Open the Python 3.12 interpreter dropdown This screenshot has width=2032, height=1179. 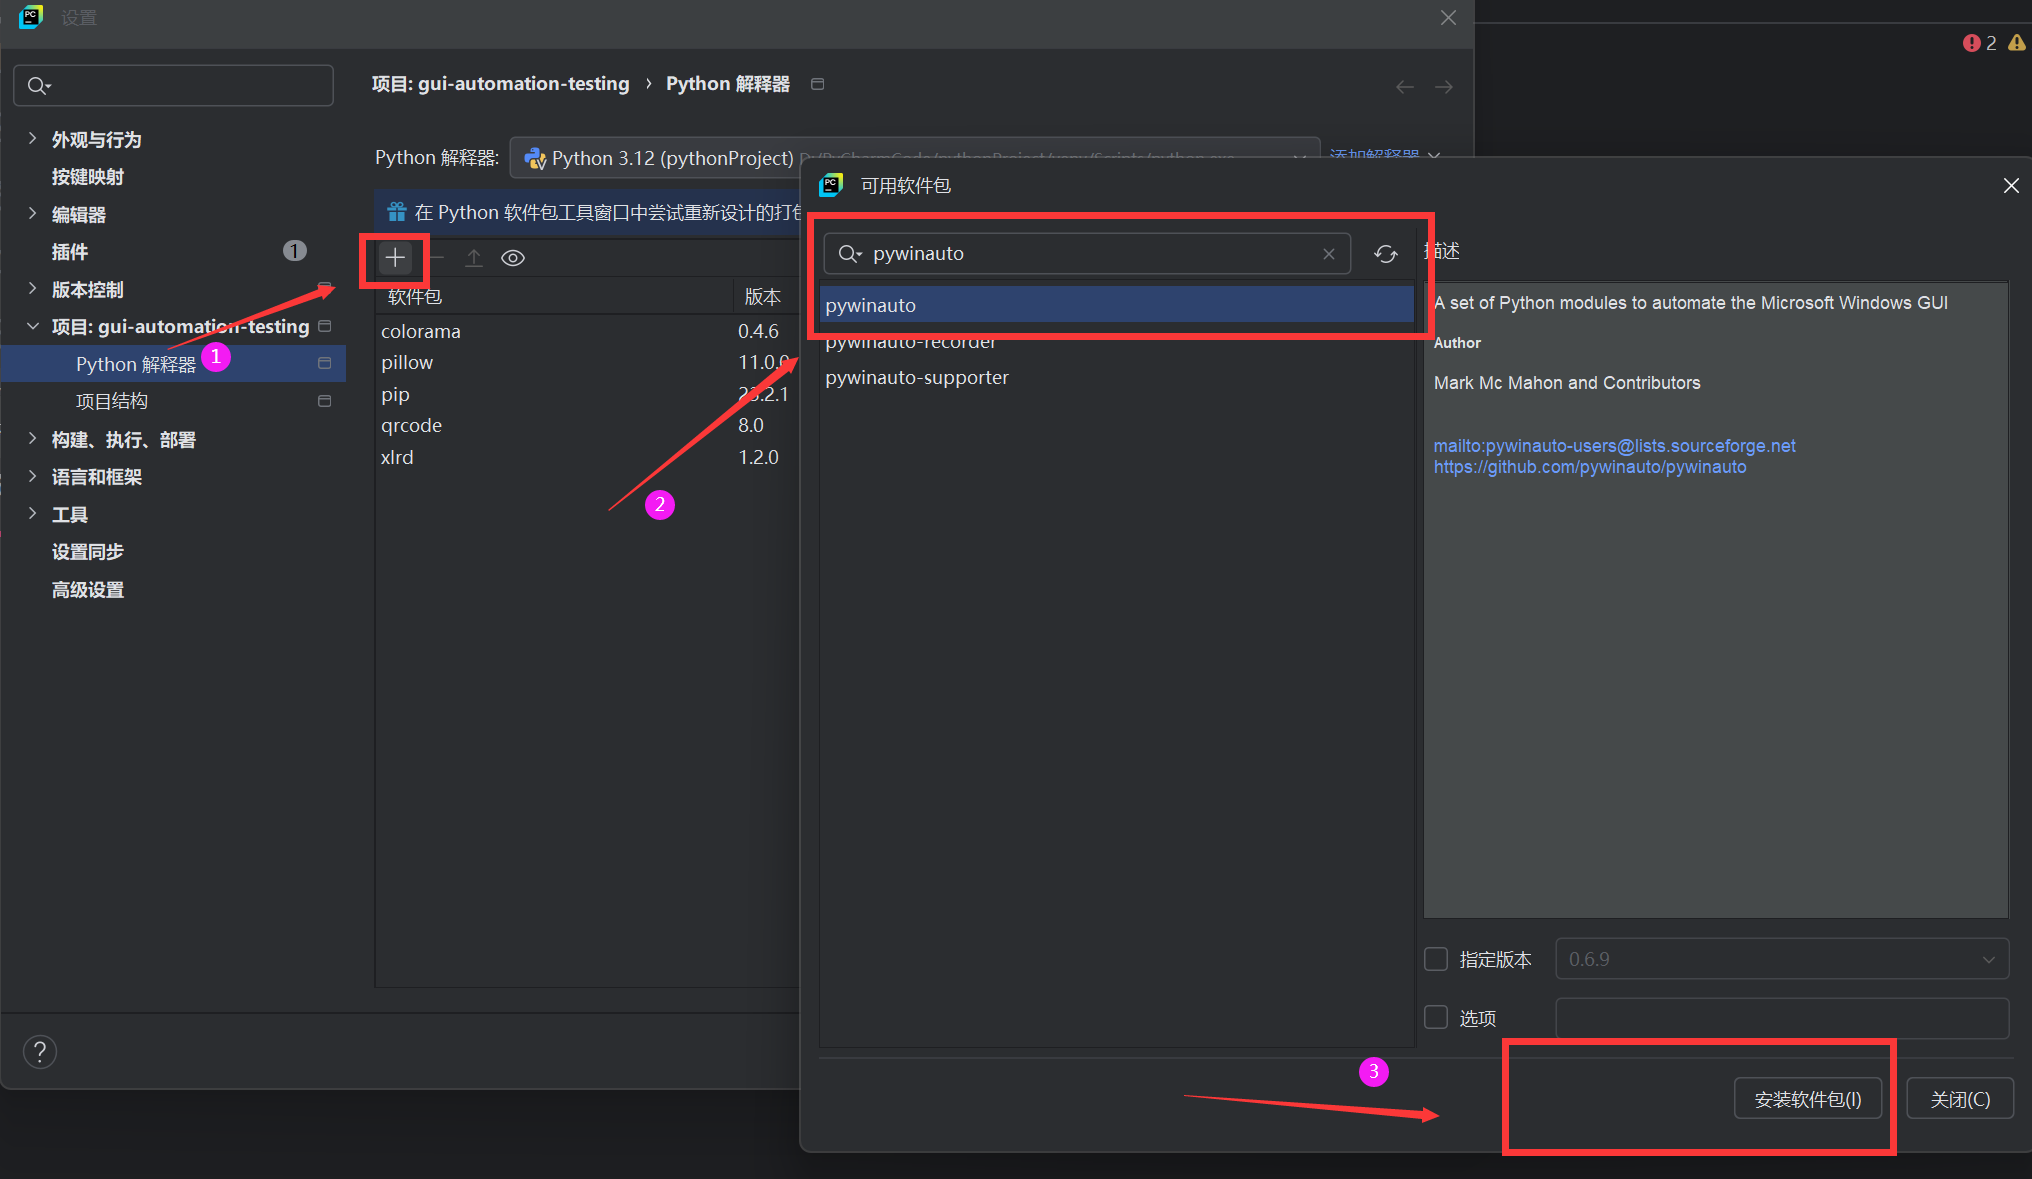coord(915,158)
